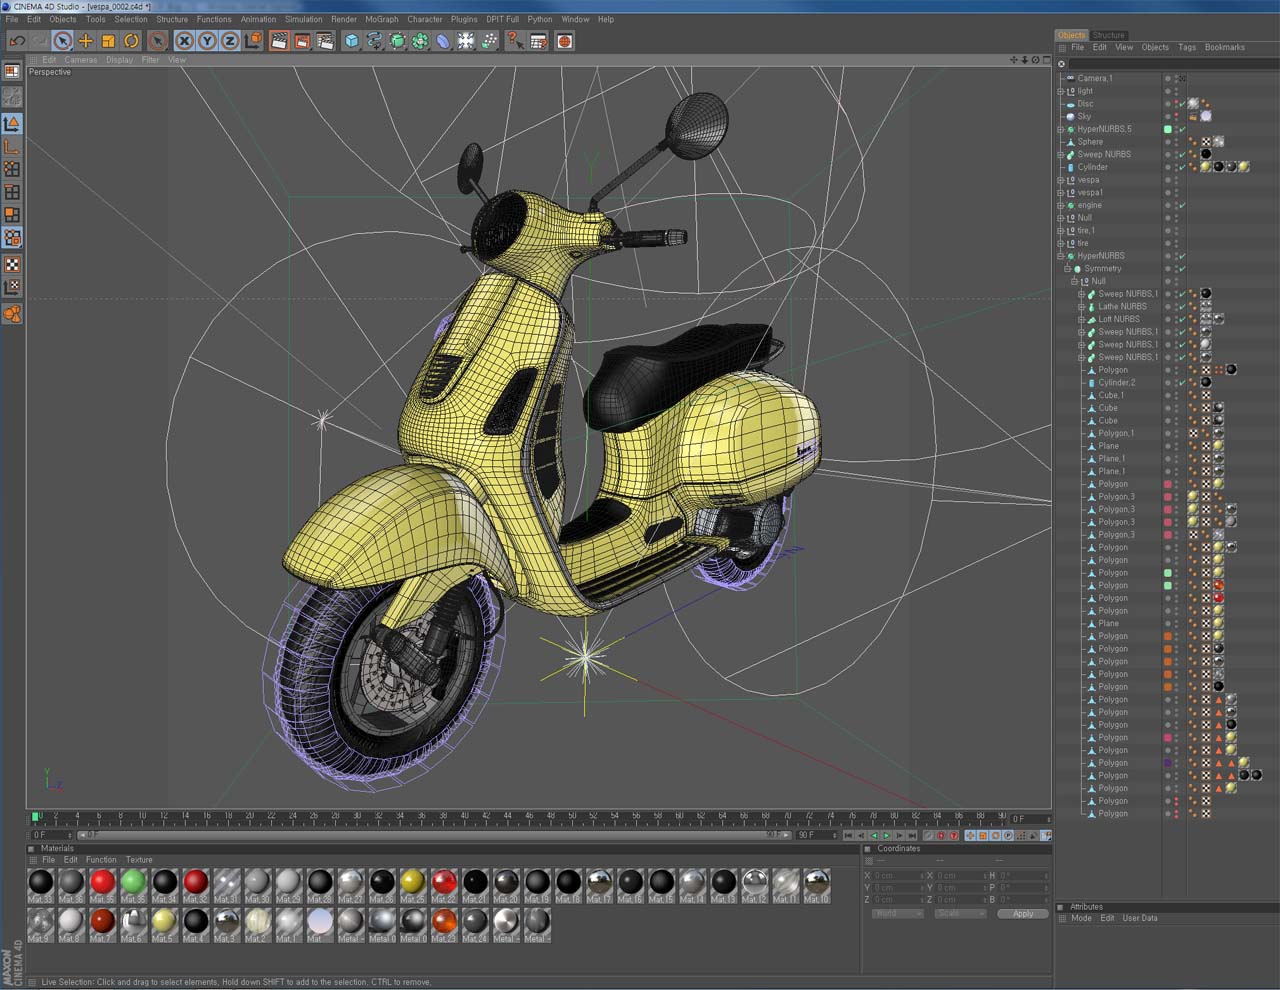Open the web globe icon in toolbar
The height and width of the screenshot is (990, 1280).
pos(565,41)
